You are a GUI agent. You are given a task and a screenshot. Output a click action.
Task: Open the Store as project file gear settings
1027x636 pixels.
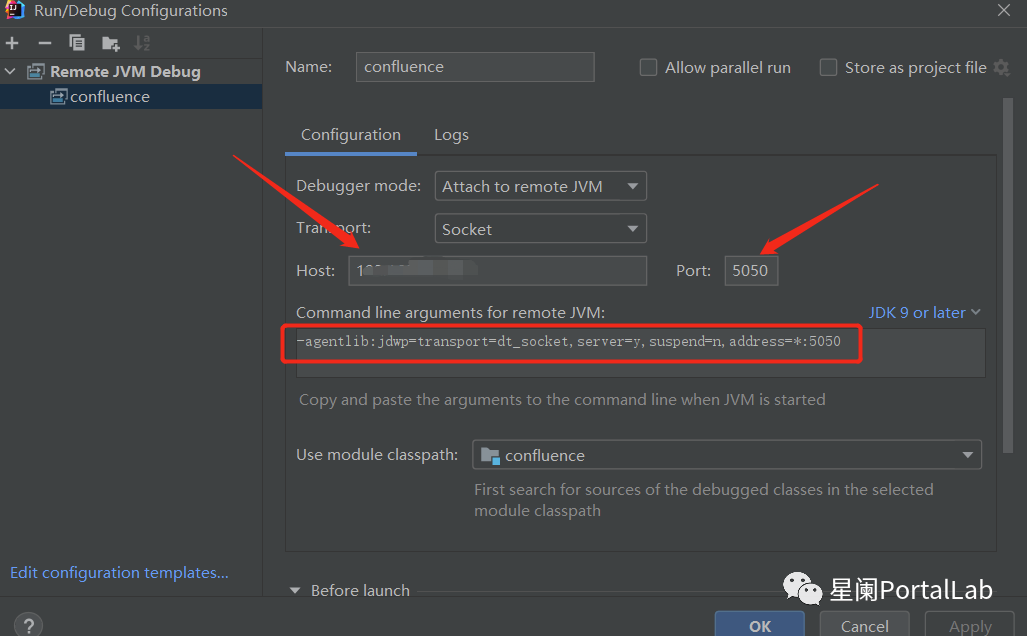[x=1001, y=67]
